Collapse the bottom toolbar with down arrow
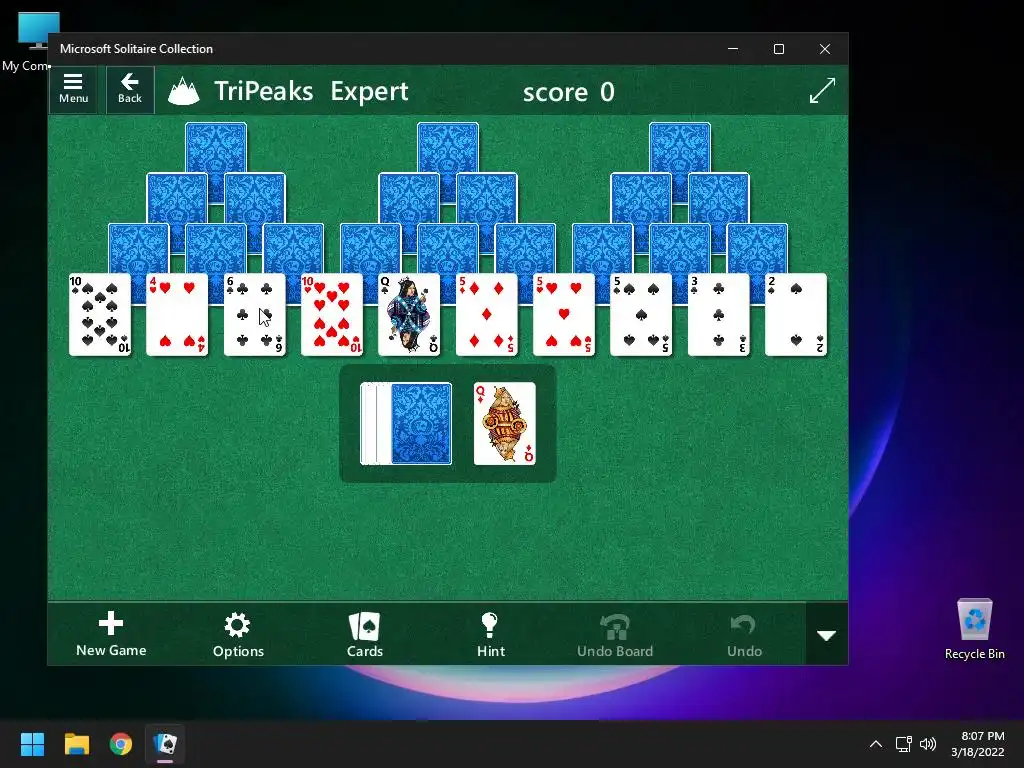 click(827, 634)
